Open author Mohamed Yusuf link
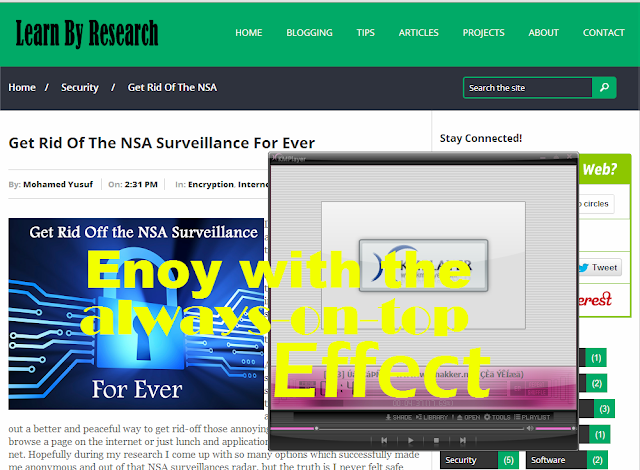Screen dimensions: 640x470 tap(58, 184)
